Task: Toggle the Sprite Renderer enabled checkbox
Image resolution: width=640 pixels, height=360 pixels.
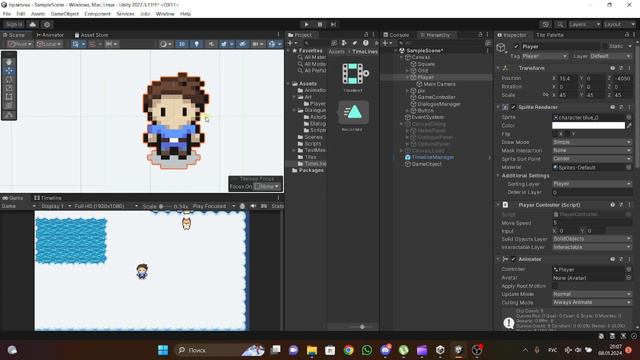Action: pyautogui.click(x=513, y=107)
